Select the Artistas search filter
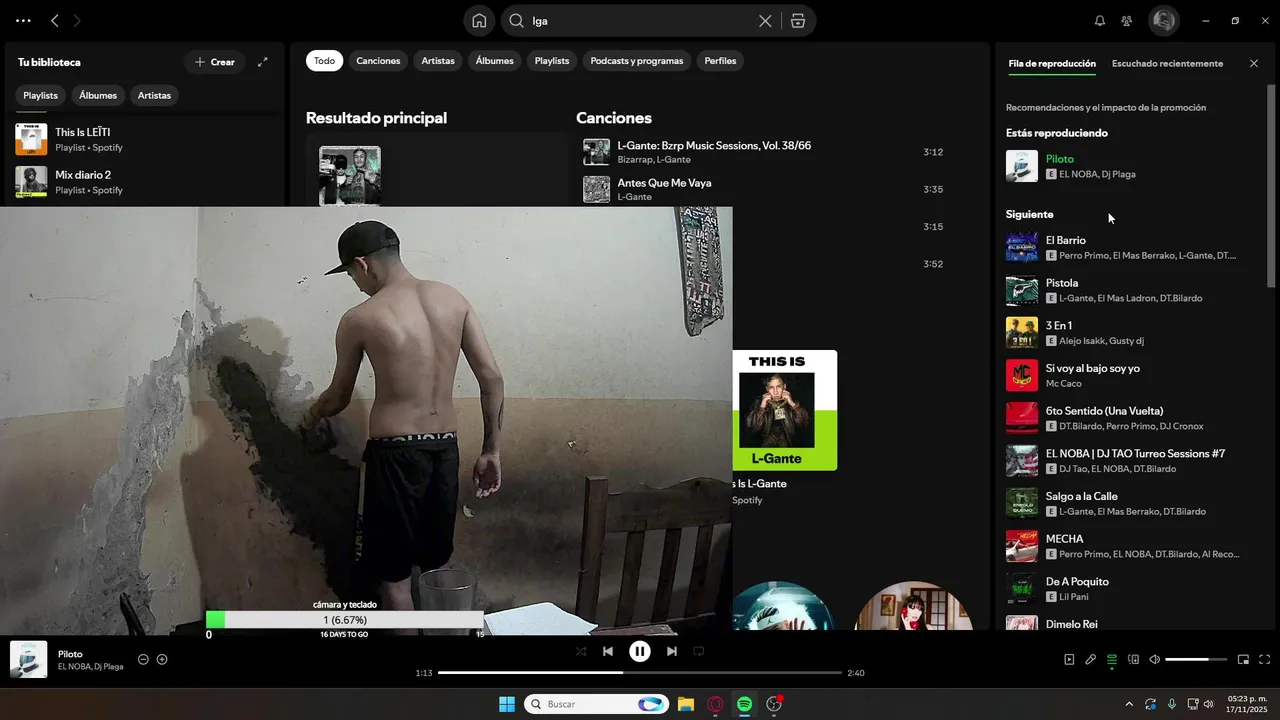Image resolution: width=1280 pixels, height=720 pixels. click(438, 61)
